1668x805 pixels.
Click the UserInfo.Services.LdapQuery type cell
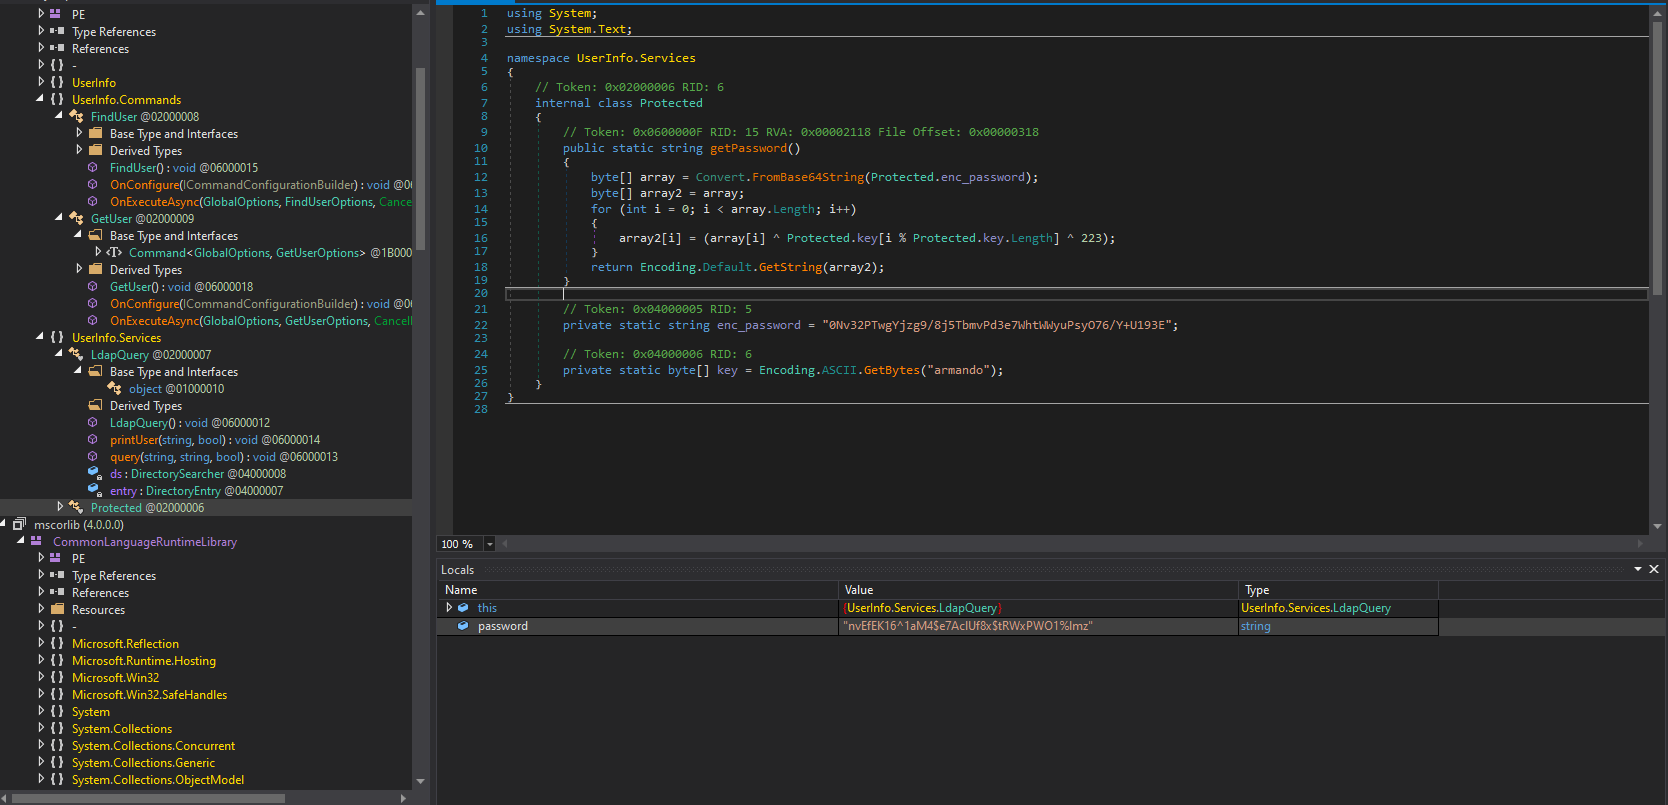[x=1338, y=608]
